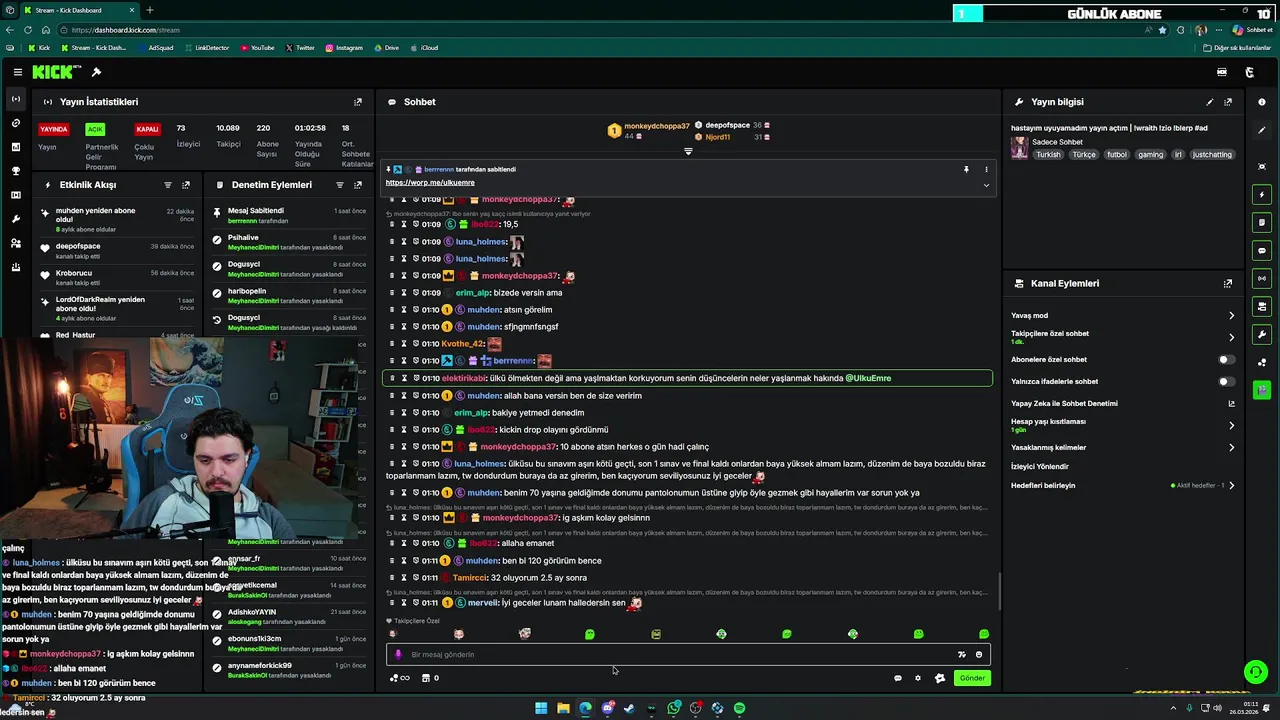Viewport: 1280px width, 720px height.
Task: Expand Yavaş mod options
Action: click(x=1231, y=316)
